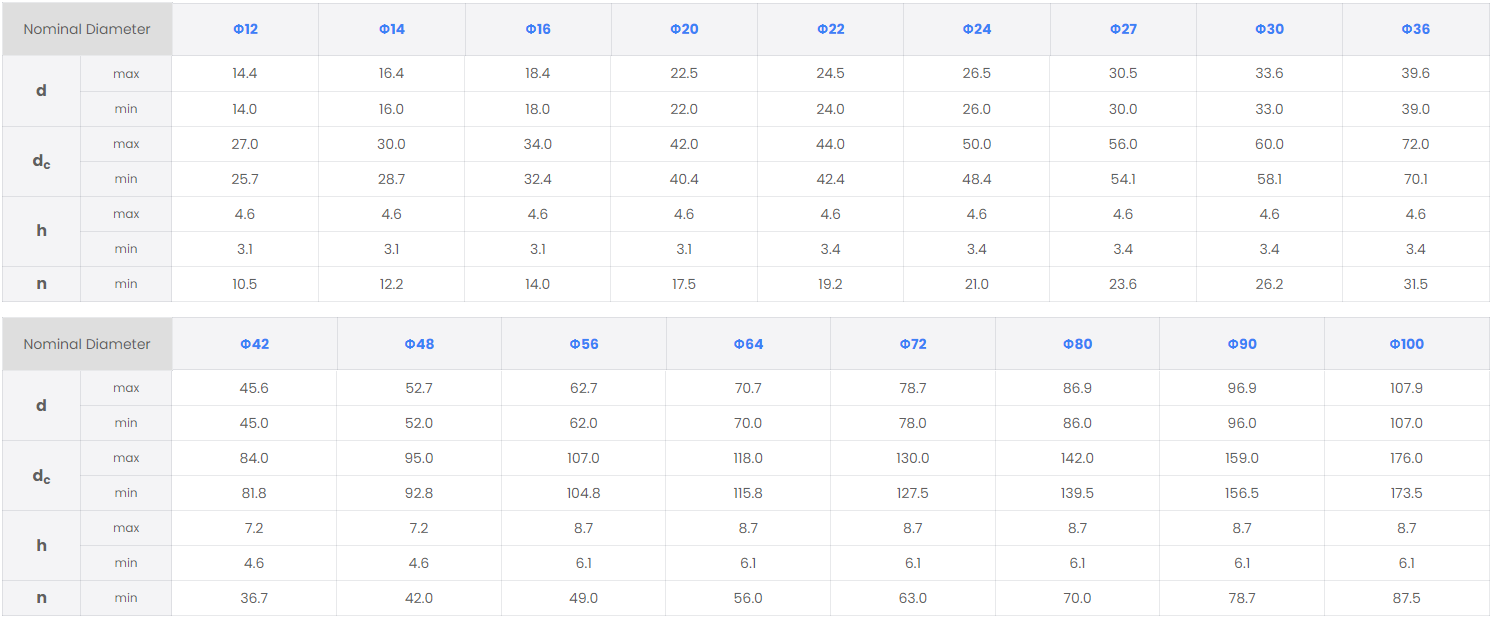Click the dc max value 34.0 for Φ16
This screenshot has height=619, width=1490.
tap(538, 144)
